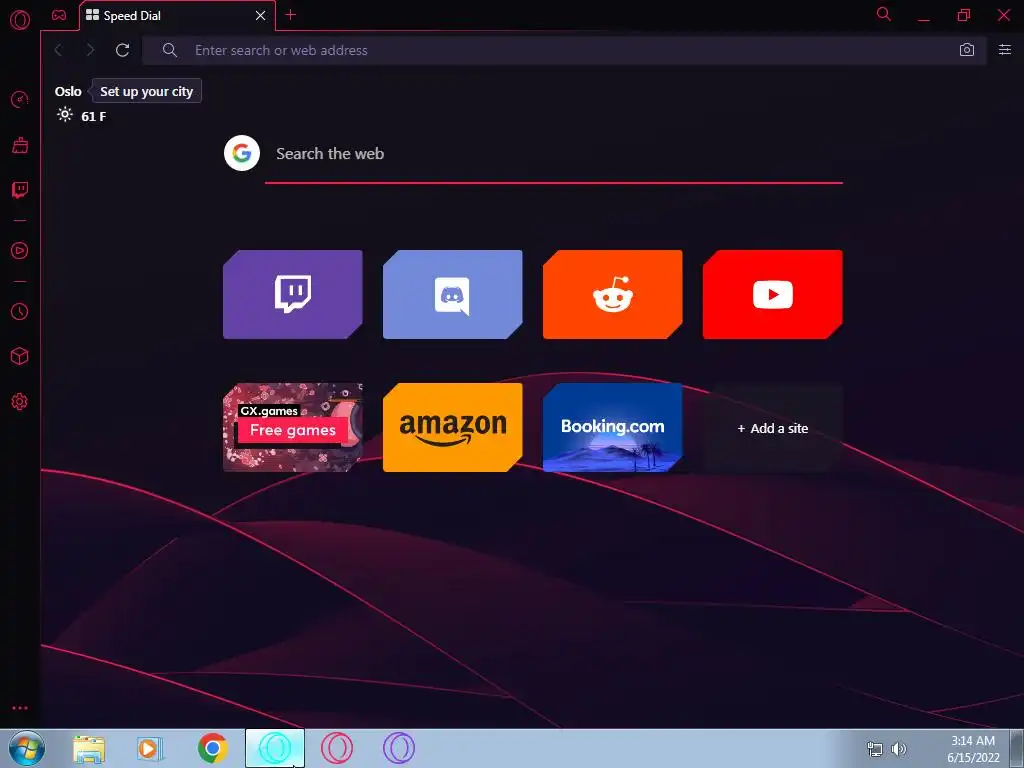Open the YouTube speed dial tile
The width and height of the screenshot is (1024, 768).
(x=773, y=295)
